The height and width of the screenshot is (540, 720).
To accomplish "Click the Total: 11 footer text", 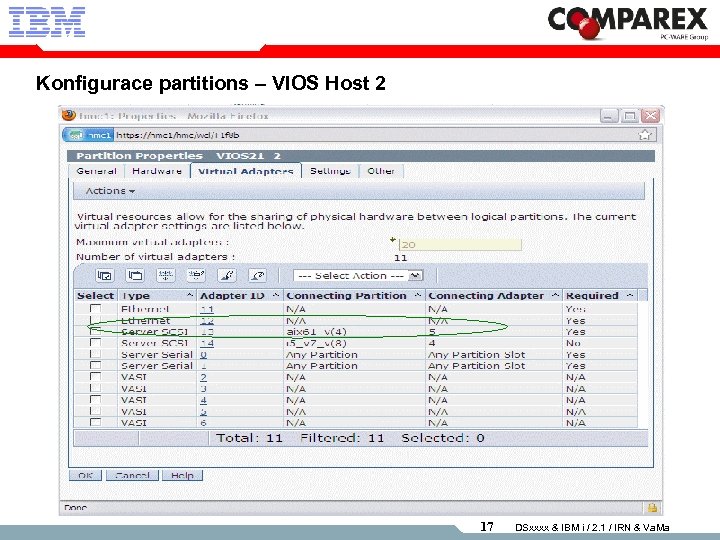I will pyautogui.click(x=249, y=438).
